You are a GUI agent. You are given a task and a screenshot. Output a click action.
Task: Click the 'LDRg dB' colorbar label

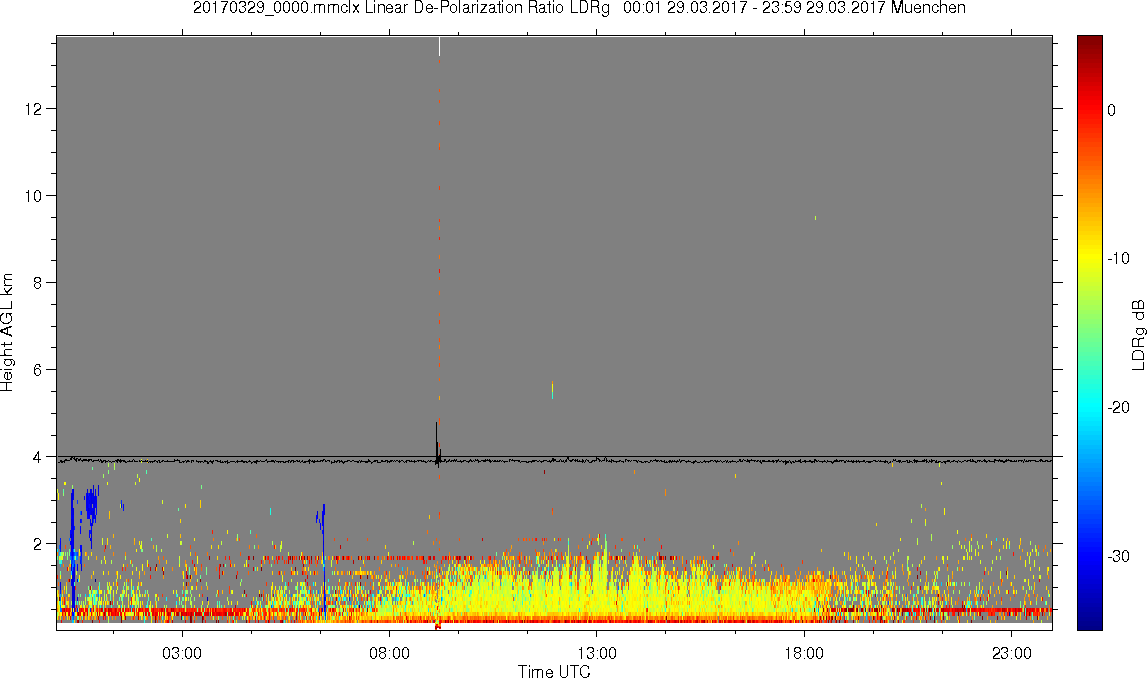1137,334
